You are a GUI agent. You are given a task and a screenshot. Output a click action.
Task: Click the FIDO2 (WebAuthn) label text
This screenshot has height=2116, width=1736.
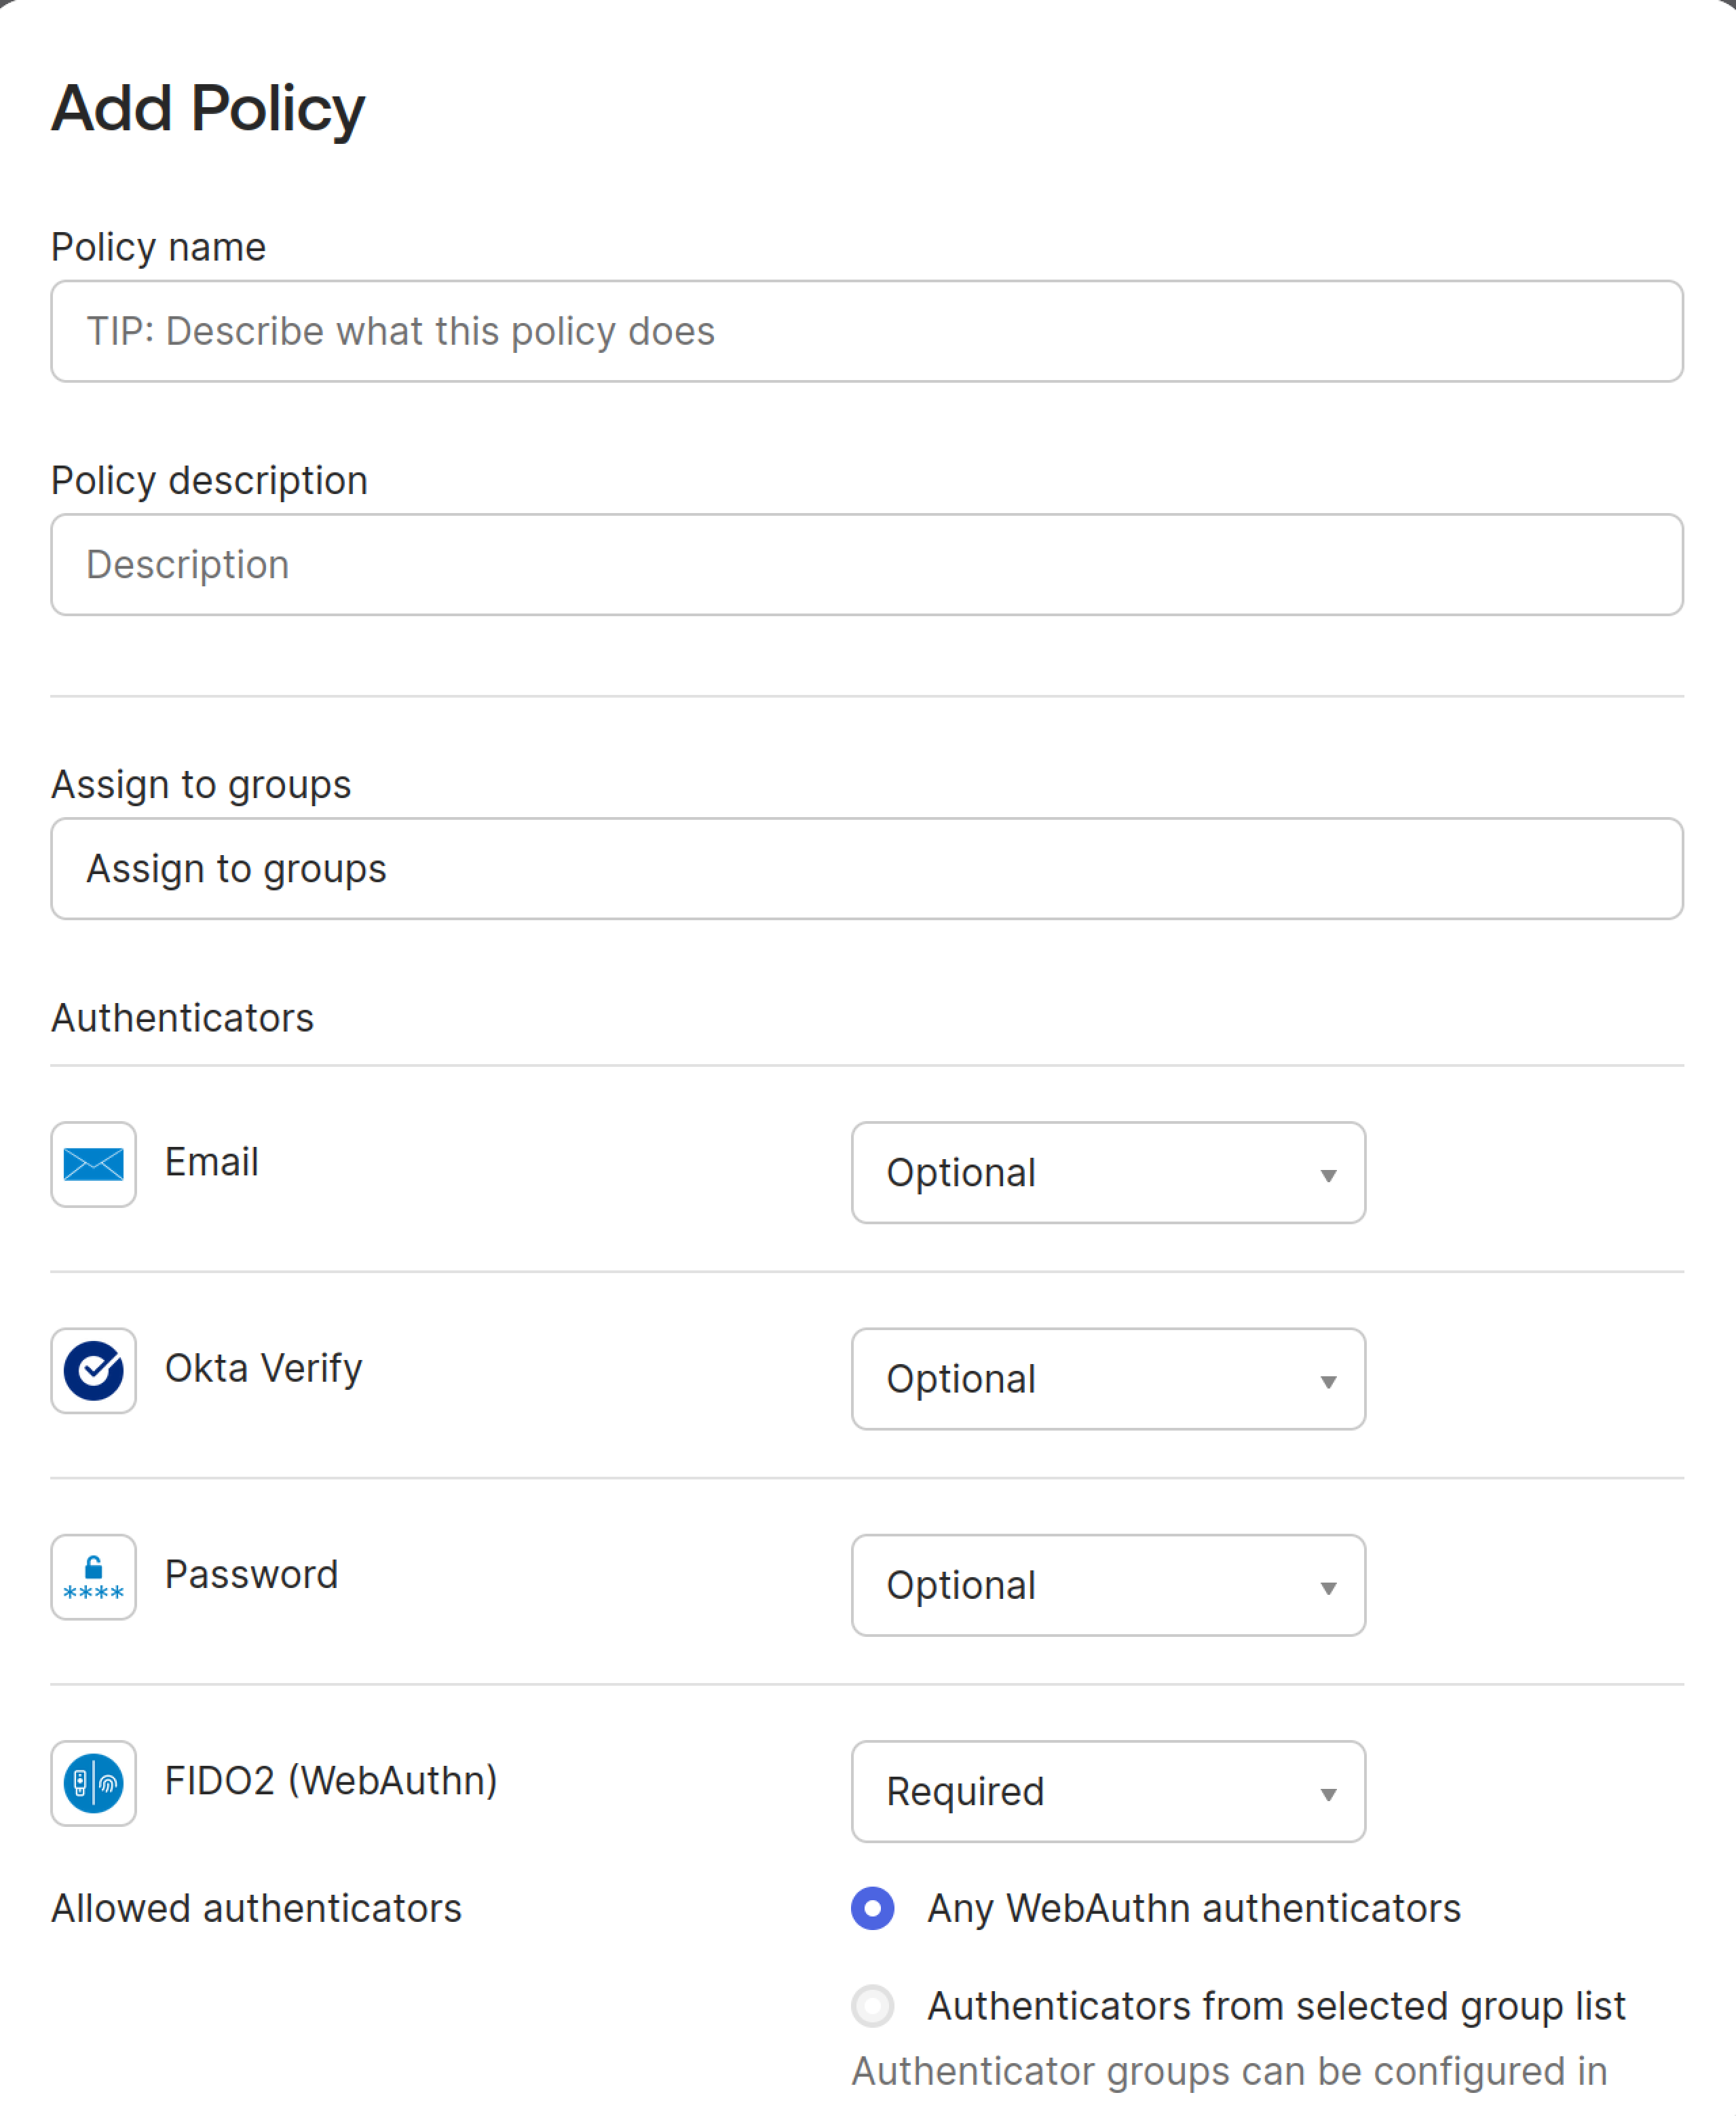coord(330,1781)
